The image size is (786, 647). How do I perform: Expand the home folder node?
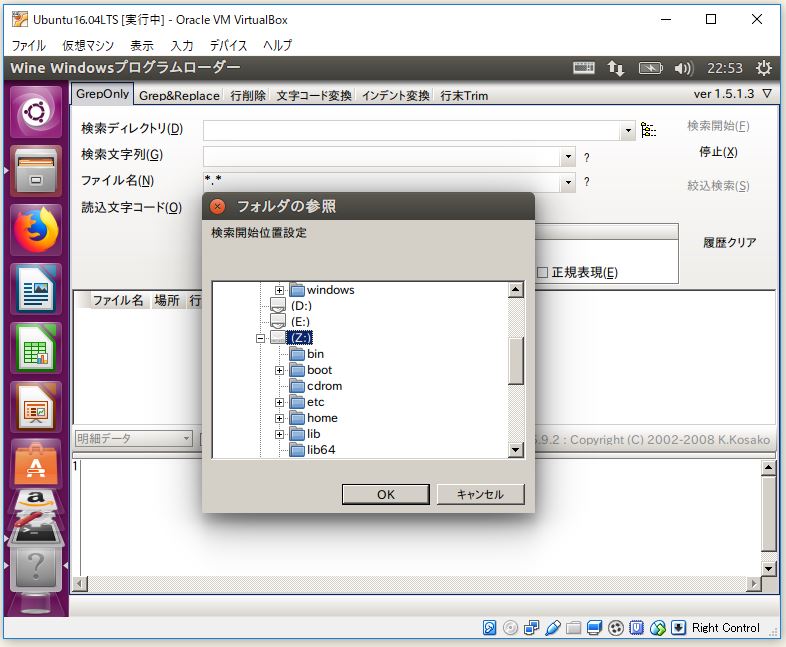[280, 418]
